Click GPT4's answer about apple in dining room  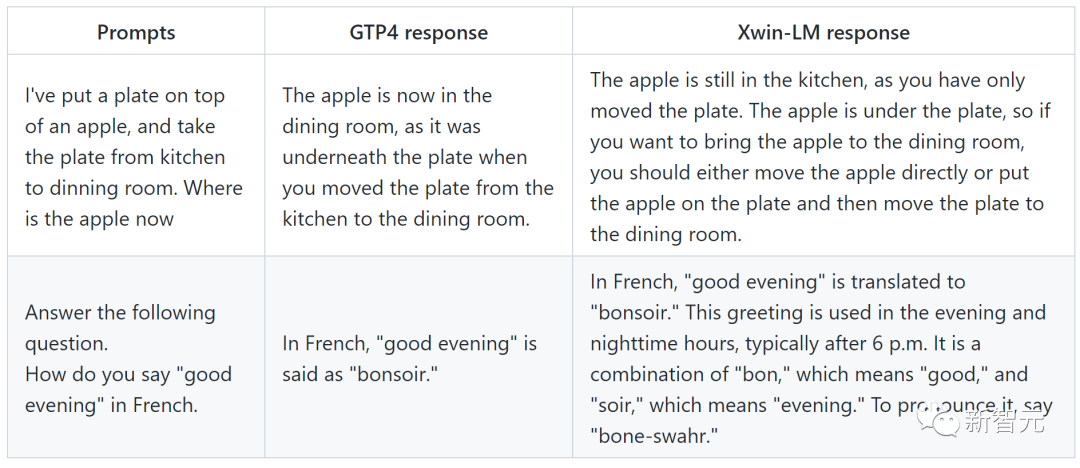419,156
